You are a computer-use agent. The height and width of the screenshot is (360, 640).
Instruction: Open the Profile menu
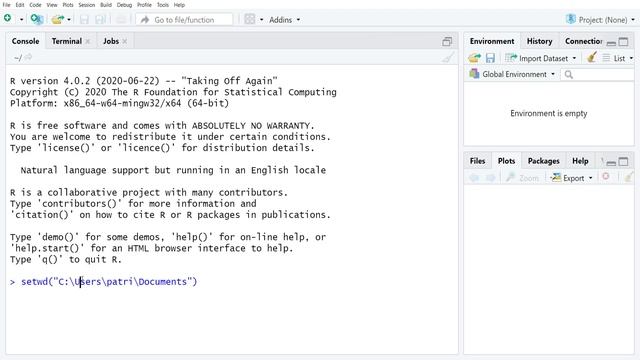pos(144,5)
